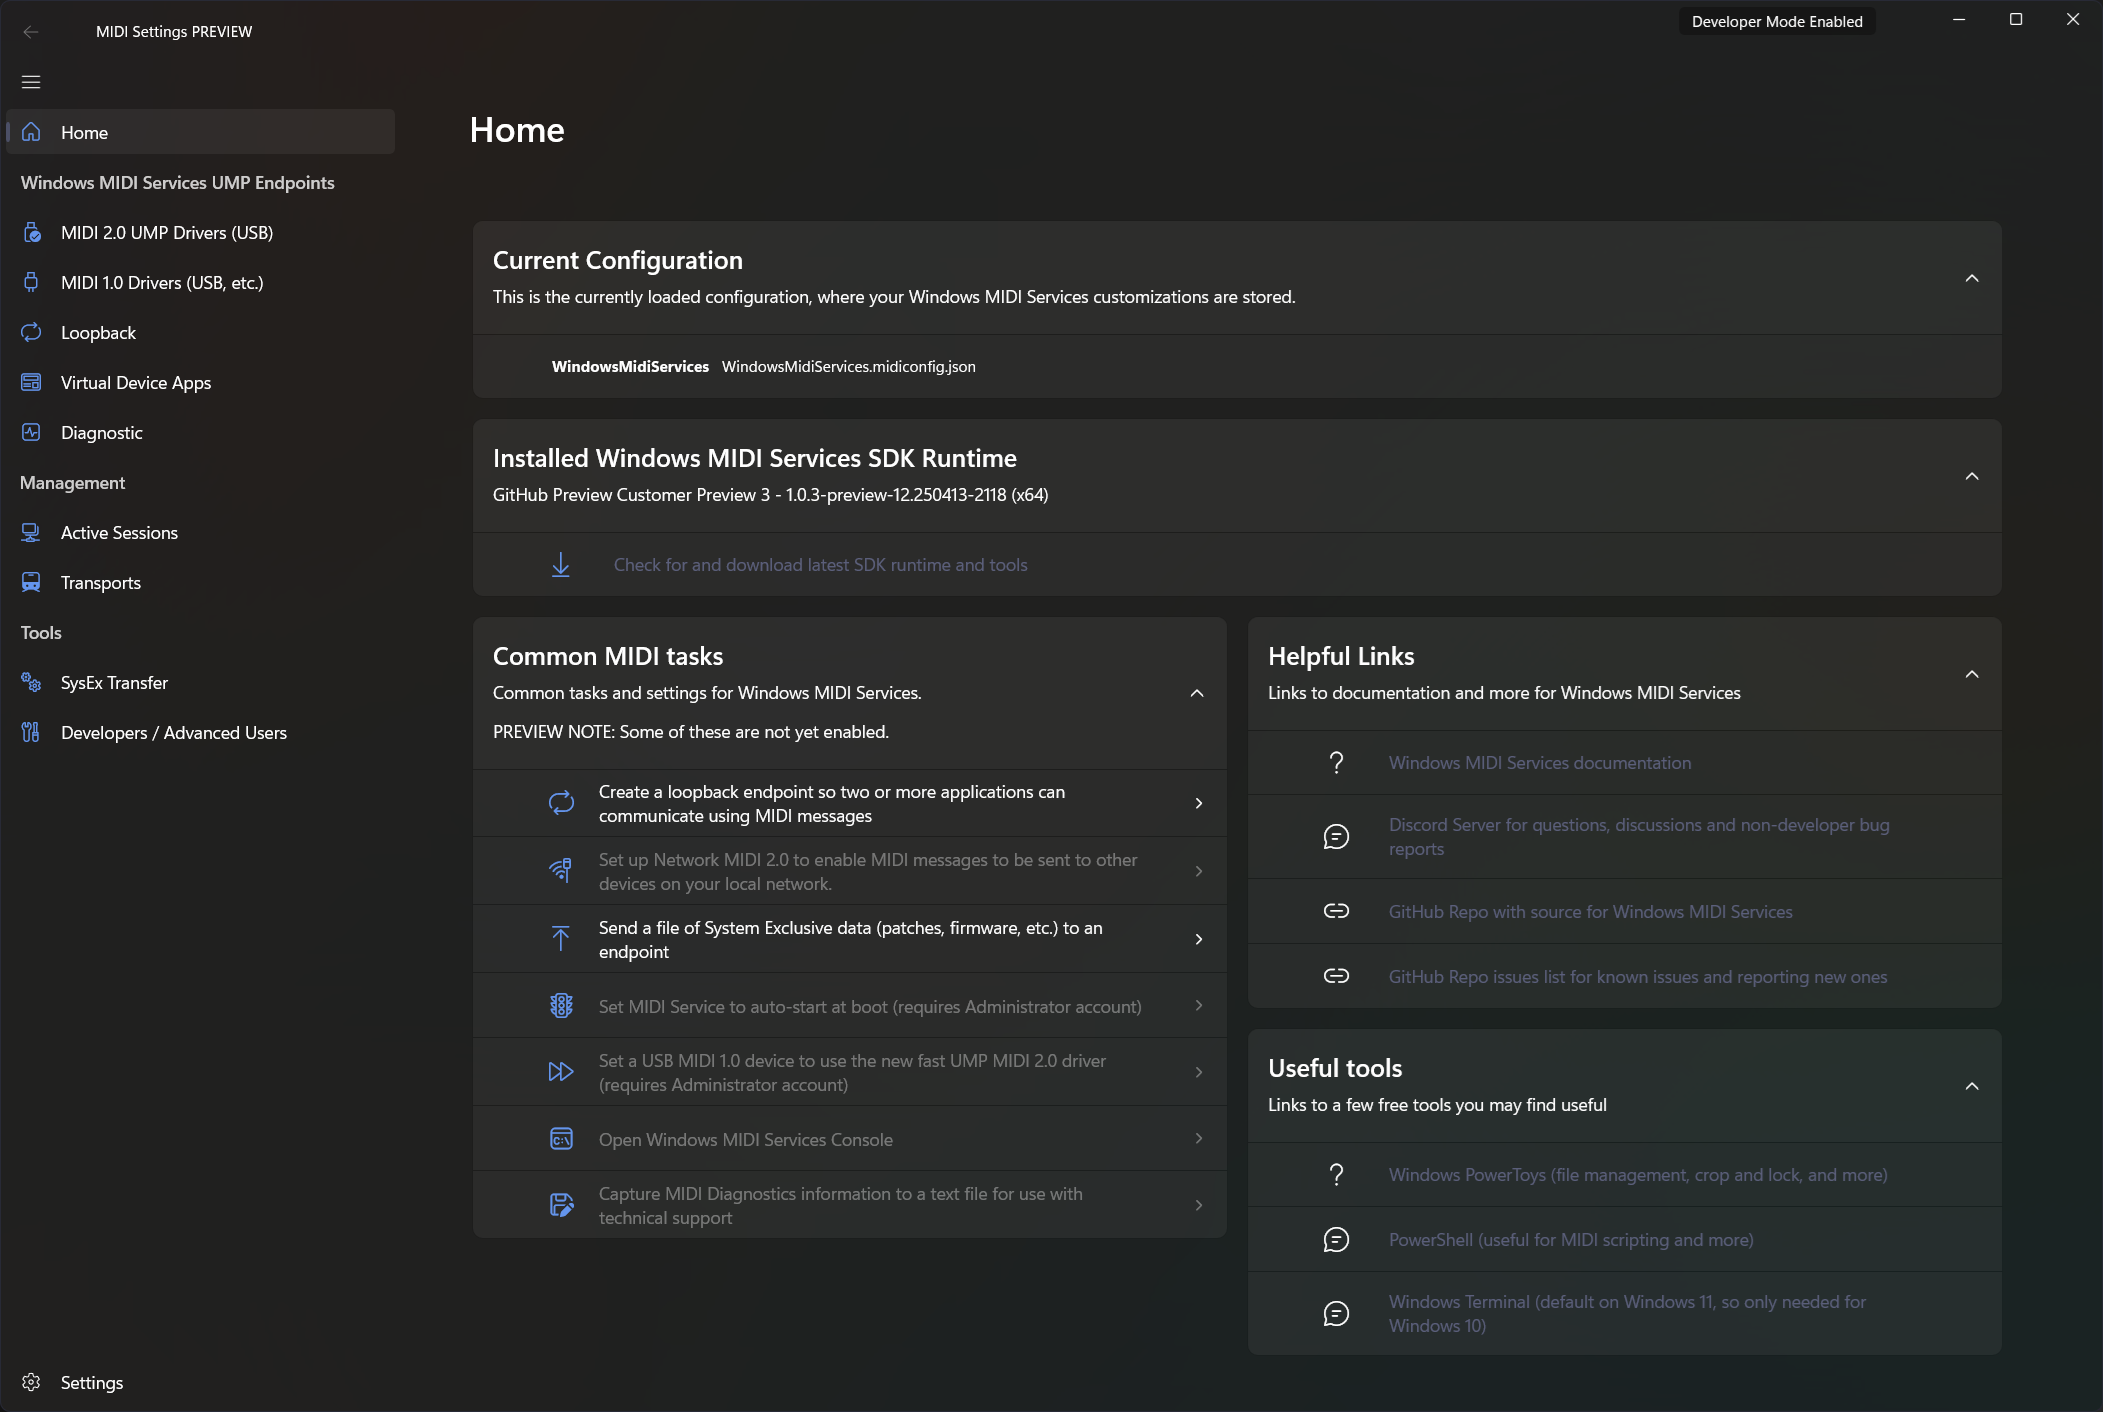The width and height of the screenshot is (2103, 1412).
Task: Collapse the Helpful Links panel
Action: (x=1971, y=675)
